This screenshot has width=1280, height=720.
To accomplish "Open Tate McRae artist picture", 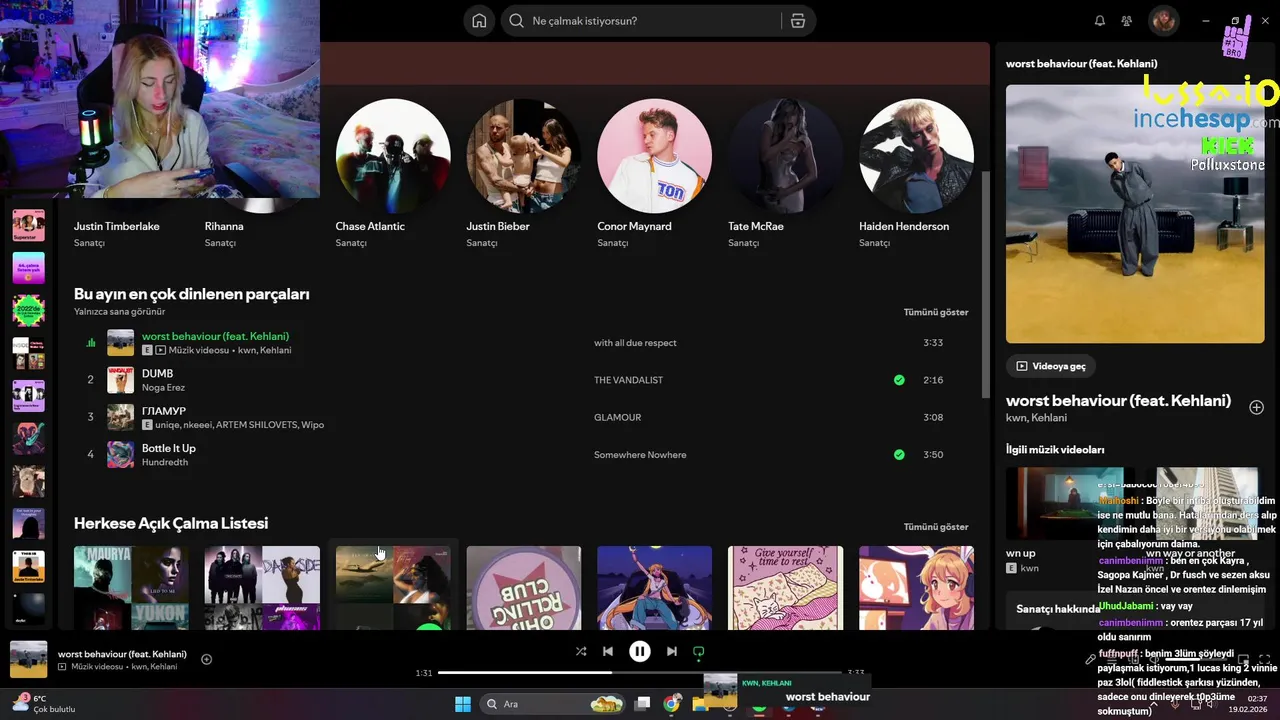I will point(786,156).
